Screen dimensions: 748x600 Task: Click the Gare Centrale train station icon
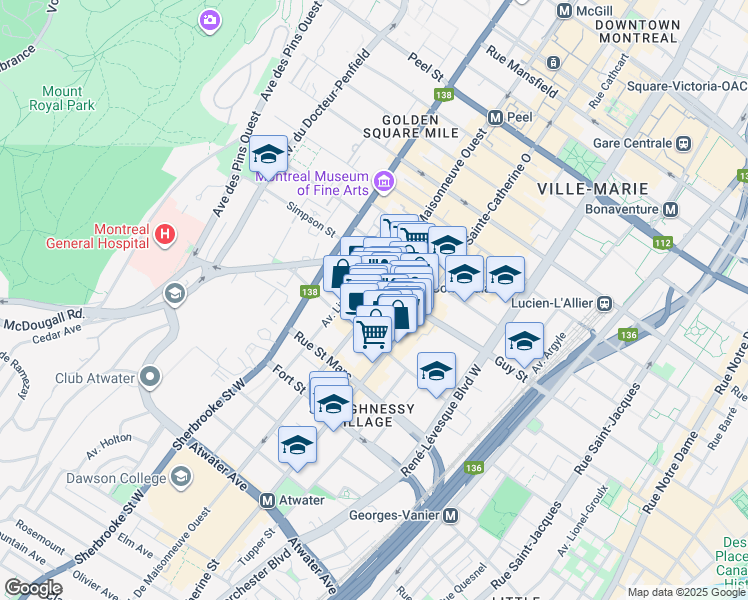click(x=684, y=143)
